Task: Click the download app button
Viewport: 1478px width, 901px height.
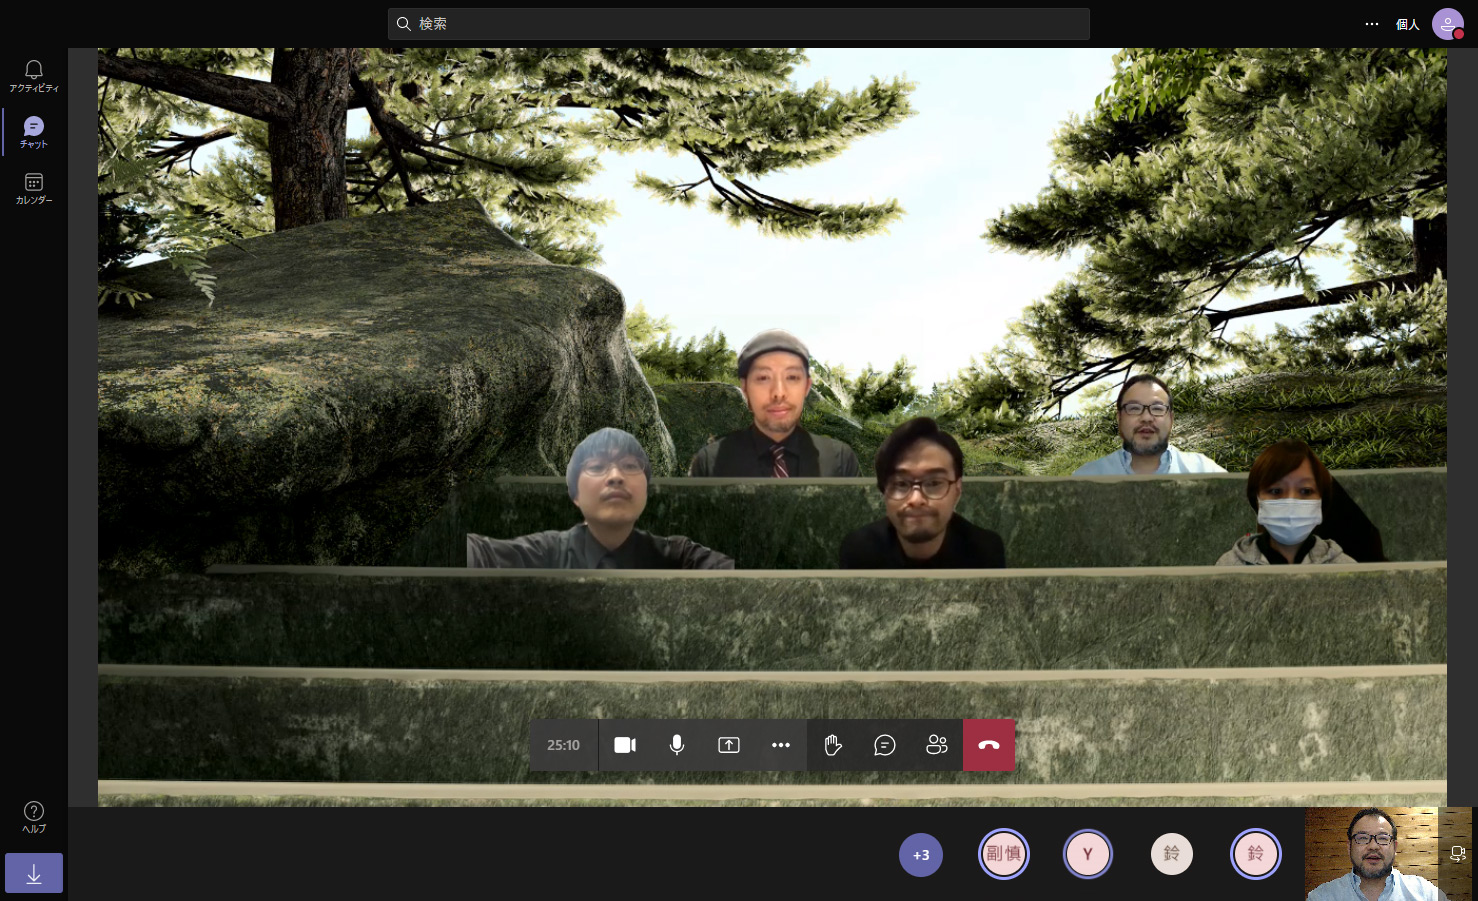Action: click(x=34, y=873)
